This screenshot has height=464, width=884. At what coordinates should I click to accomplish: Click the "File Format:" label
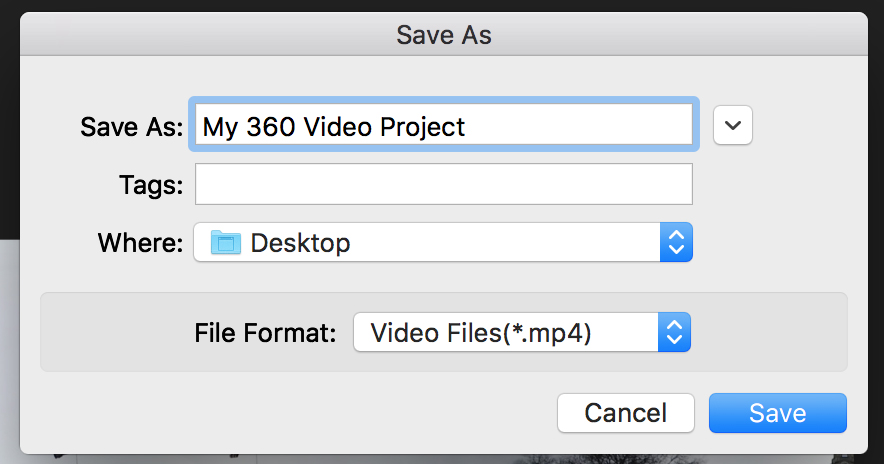pyautogui.click(x=265, y=333)
